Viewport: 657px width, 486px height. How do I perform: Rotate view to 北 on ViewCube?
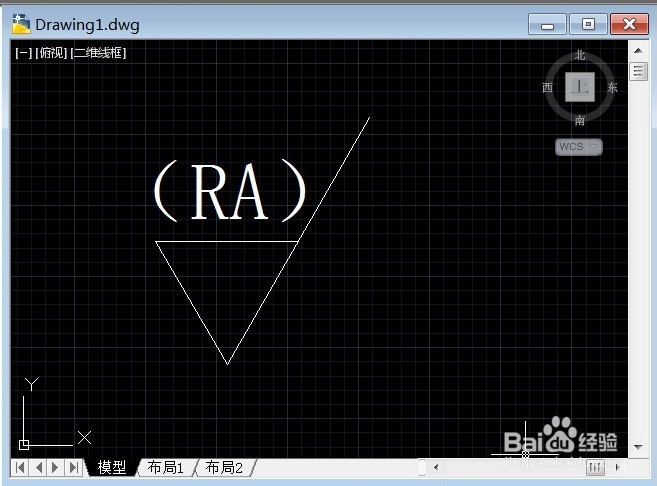pyautogui.click(x=579, y=55)
